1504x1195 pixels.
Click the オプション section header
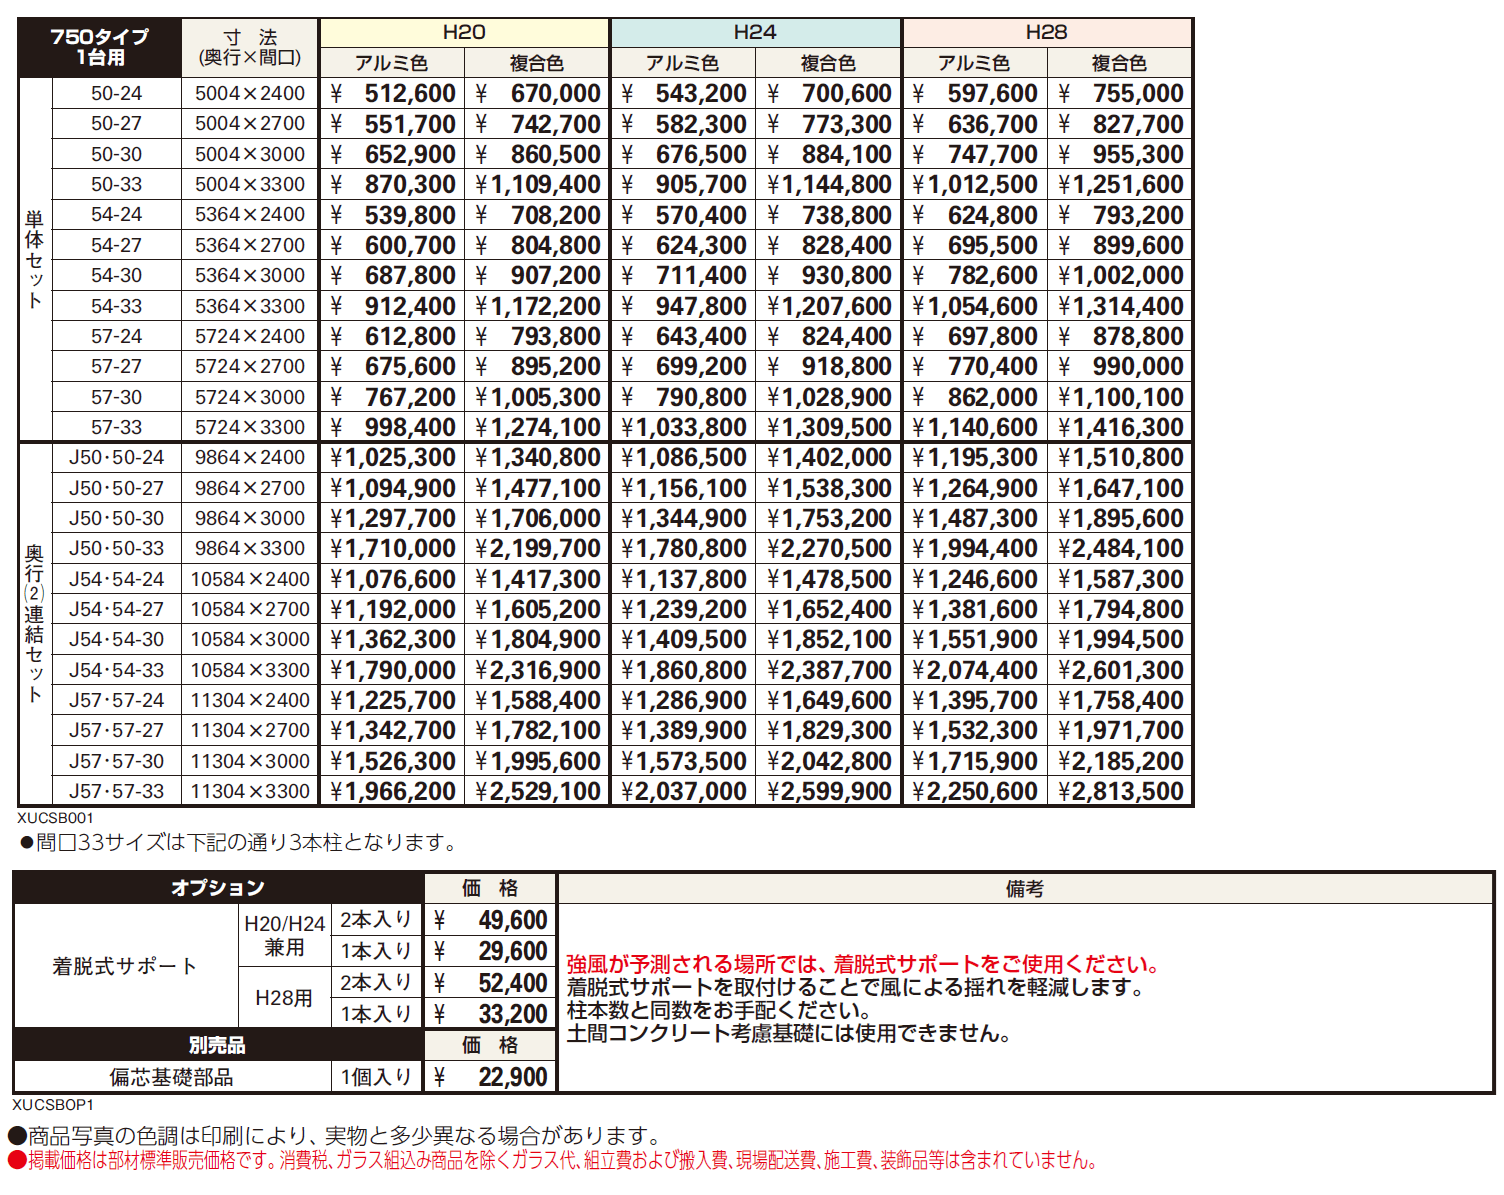(x=218, y=888)
